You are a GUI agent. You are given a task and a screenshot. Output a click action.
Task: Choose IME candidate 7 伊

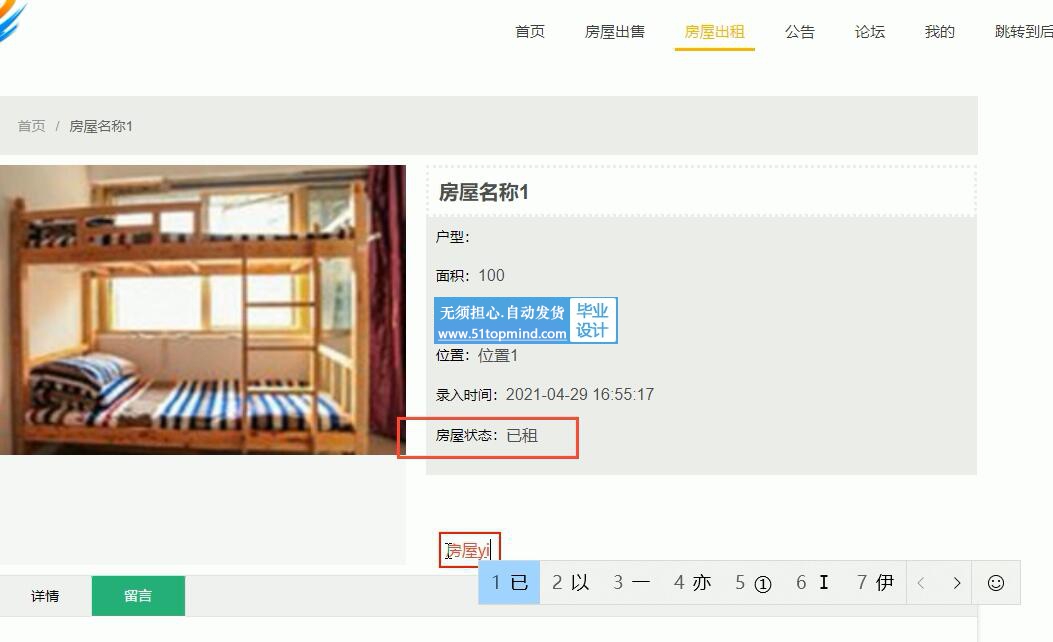(x=875, y=583)
